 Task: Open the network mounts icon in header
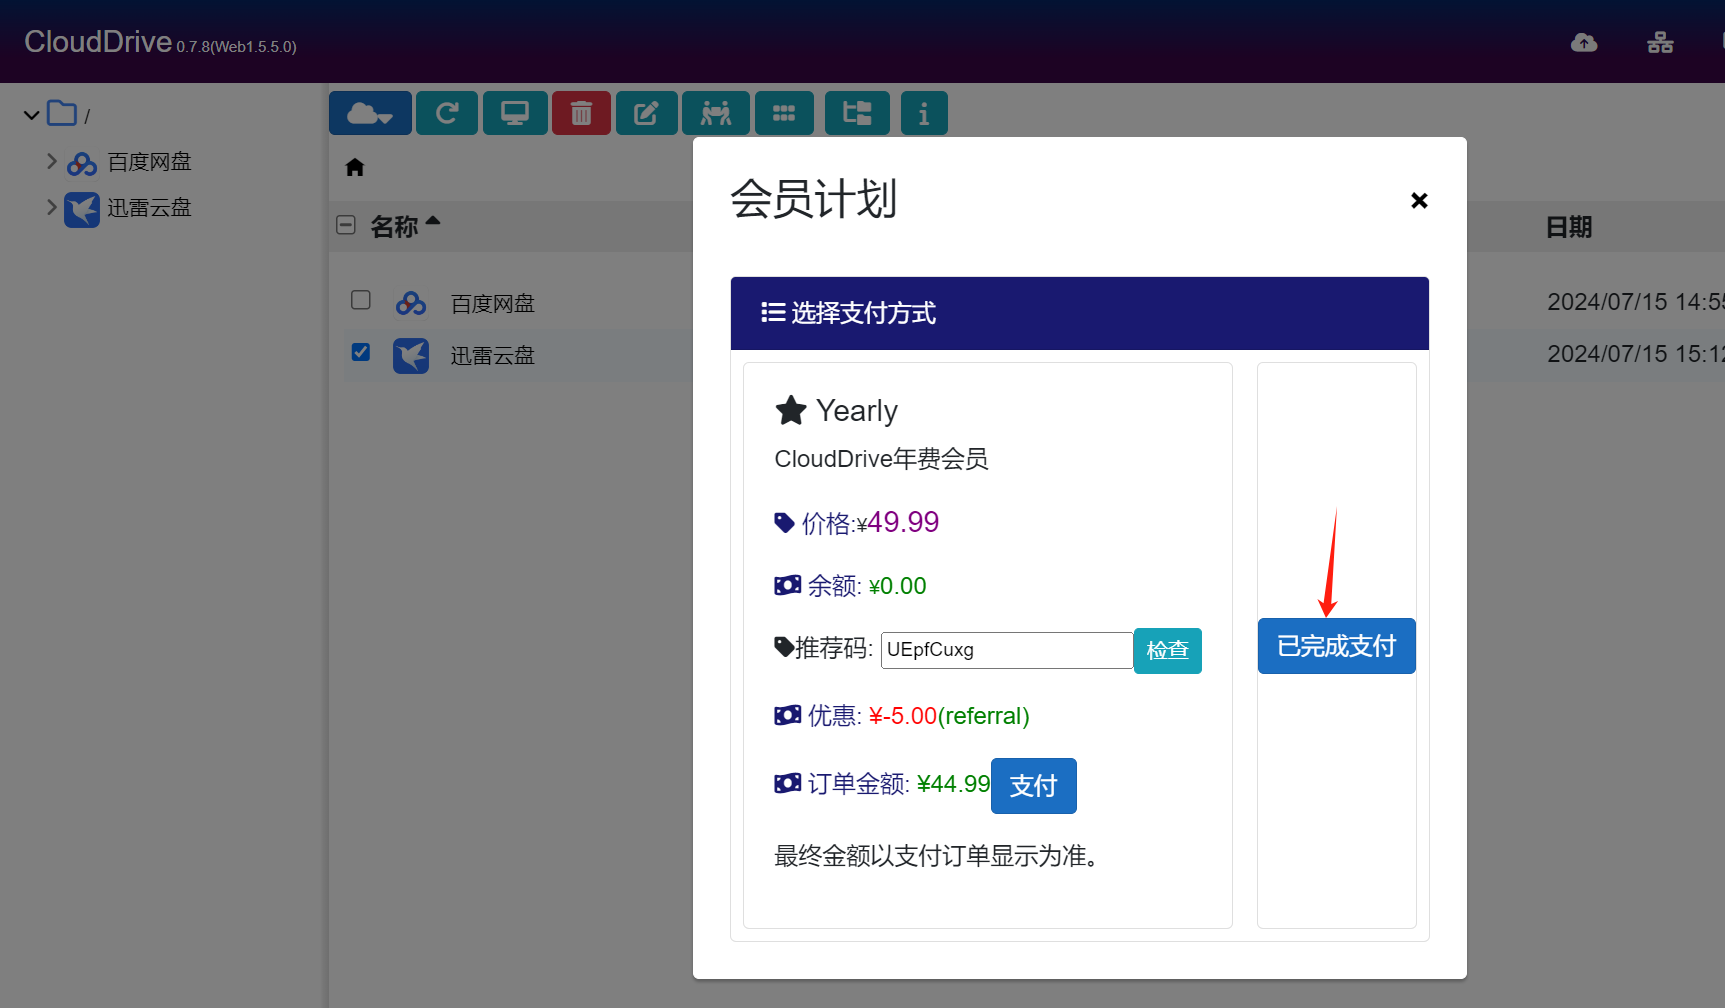tap(1660, 42)
